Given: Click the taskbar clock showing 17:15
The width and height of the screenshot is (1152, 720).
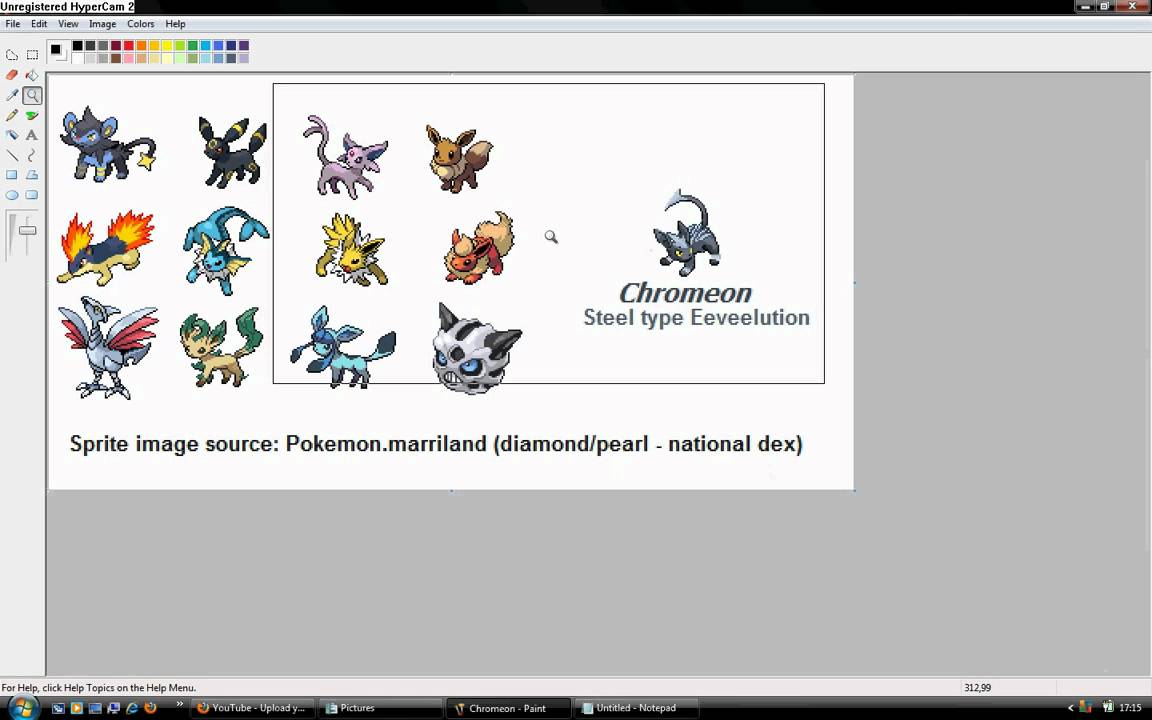Looking at the screenshot, I should click(1130, 708).
